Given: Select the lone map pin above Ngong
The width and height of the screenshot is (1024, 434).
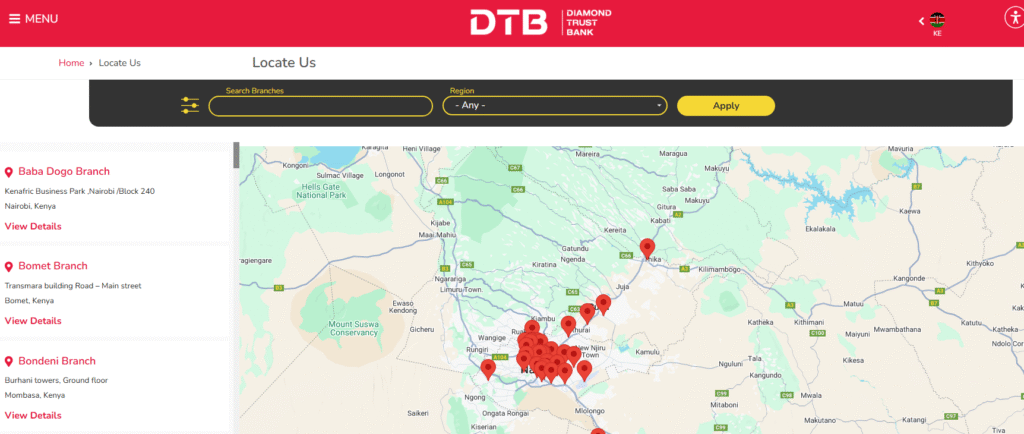Looking at the screenshot, I should pyautogui.click(x=488, y=370).
